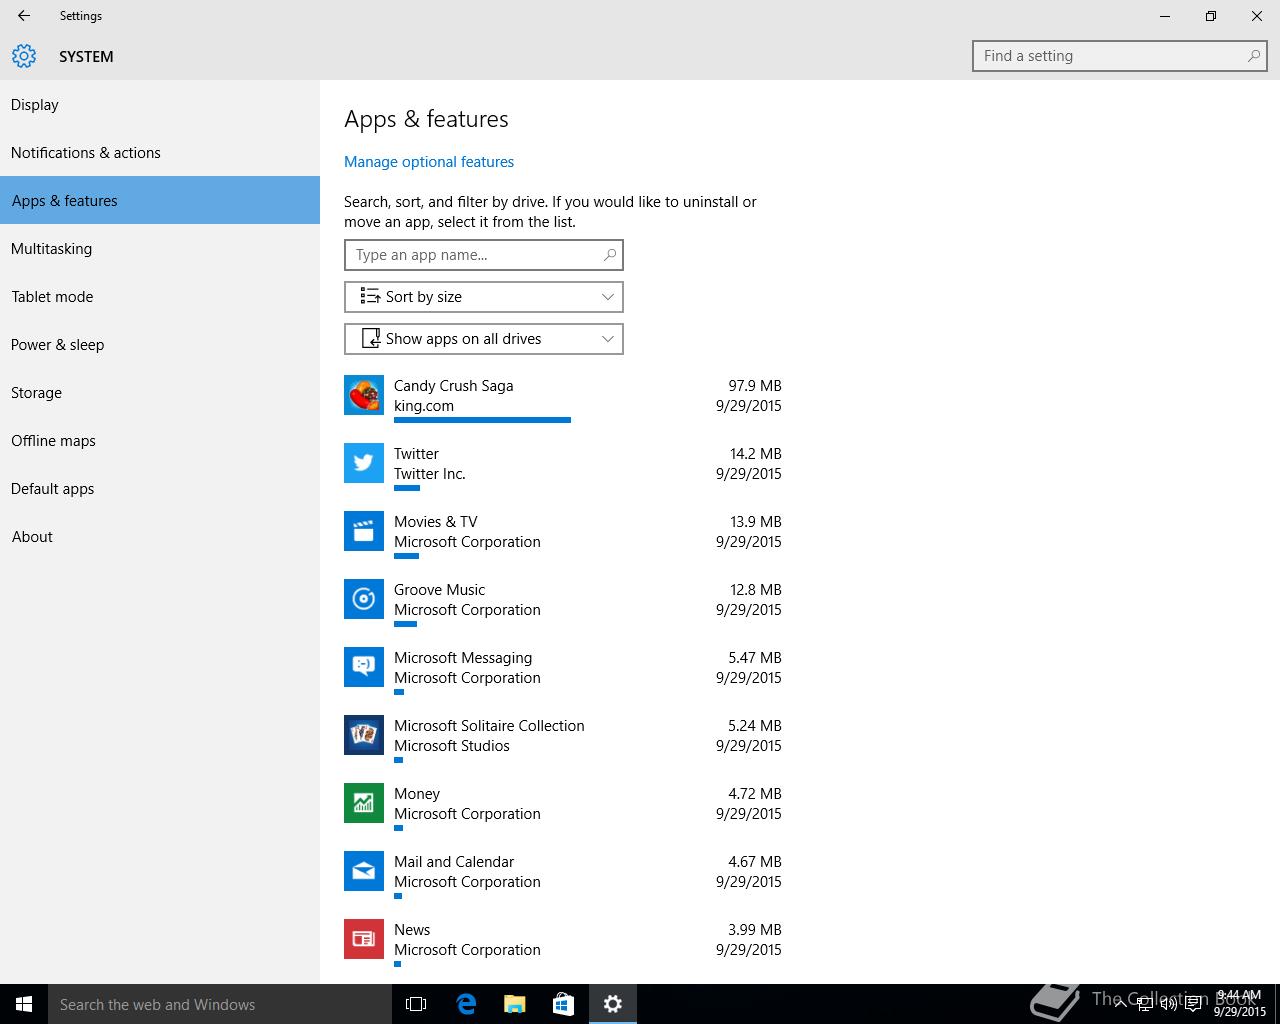Click the Settings gear on the taskbar

point(613,1004)
